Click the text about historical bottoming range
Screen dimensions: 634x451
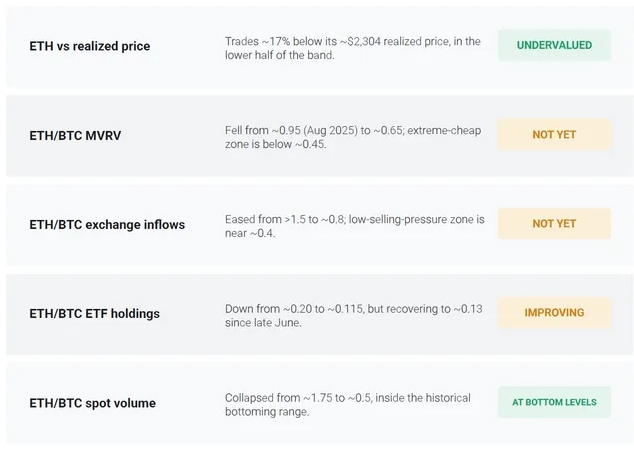click(x=348, y=405)
